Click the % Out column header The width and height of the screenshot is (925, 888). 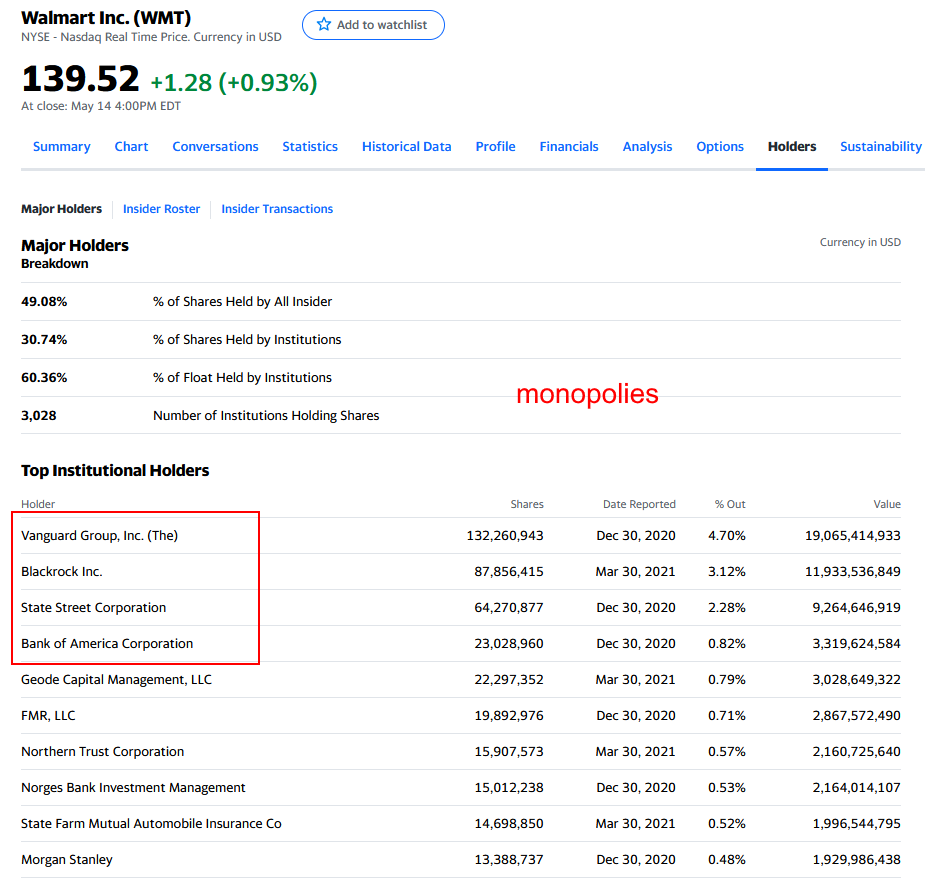(x=730, y=504)
